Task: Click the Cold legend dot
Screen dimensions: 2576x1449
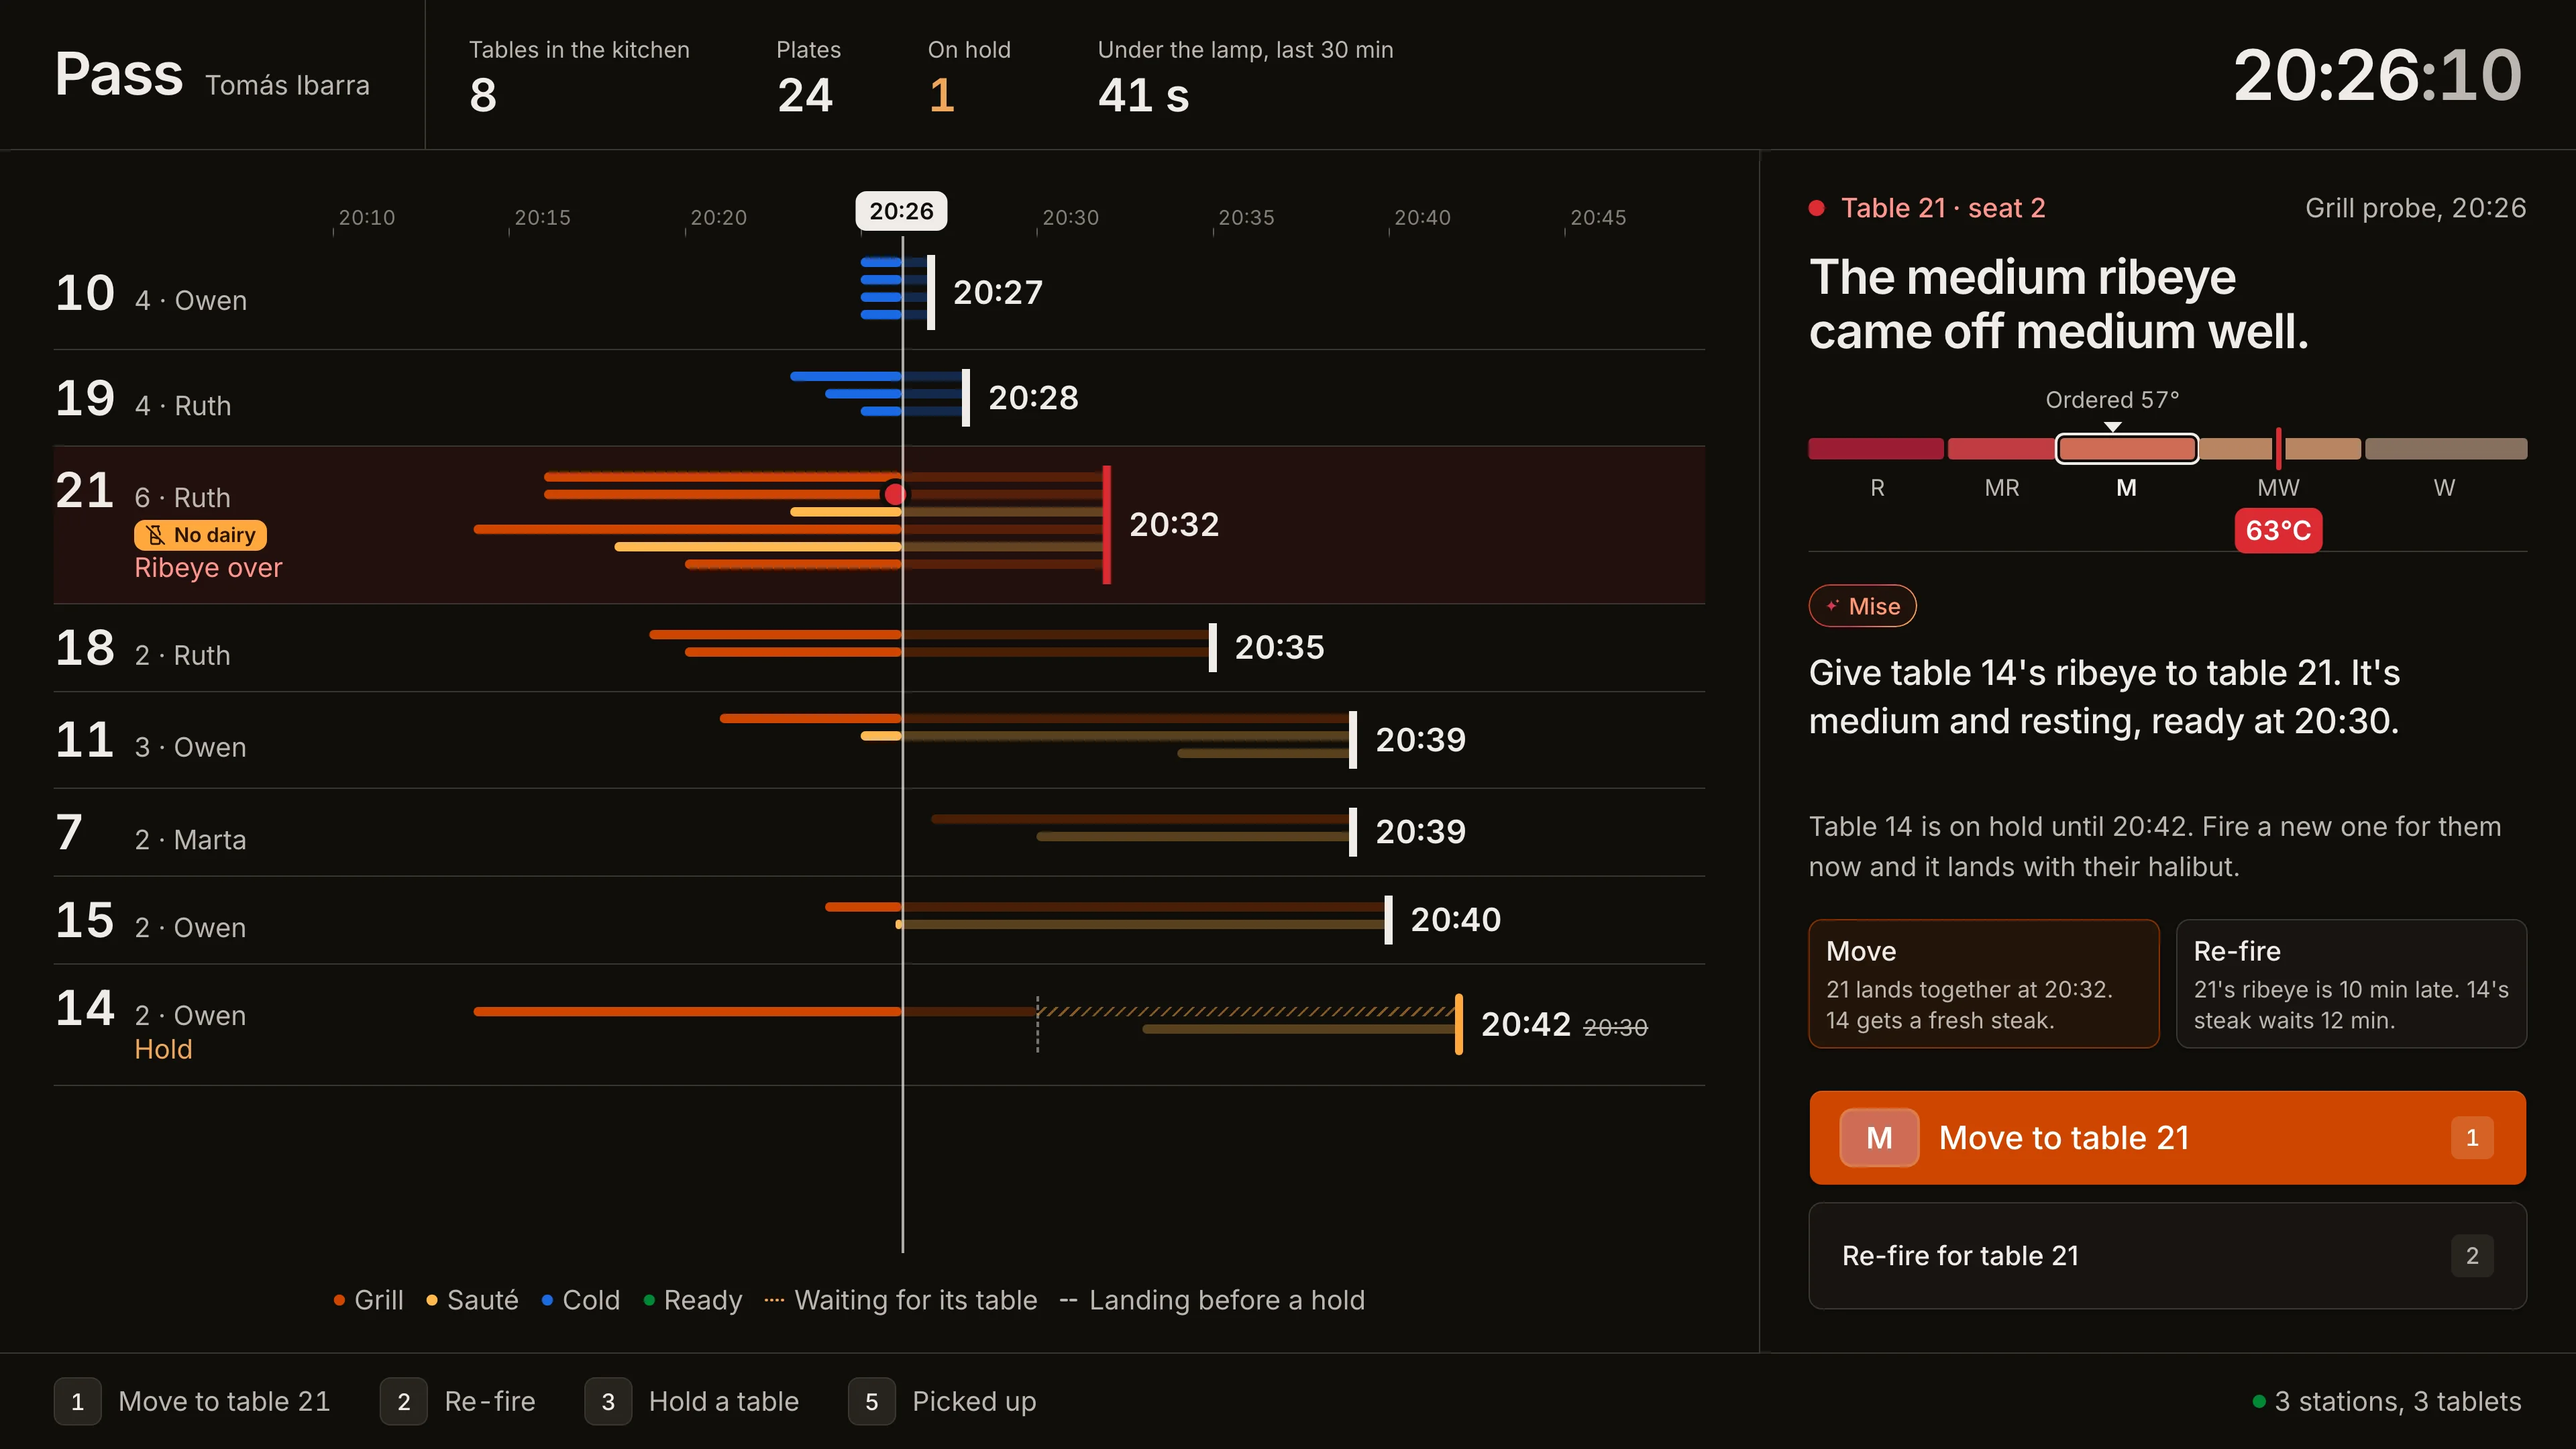Action: tap(547, 1300)
